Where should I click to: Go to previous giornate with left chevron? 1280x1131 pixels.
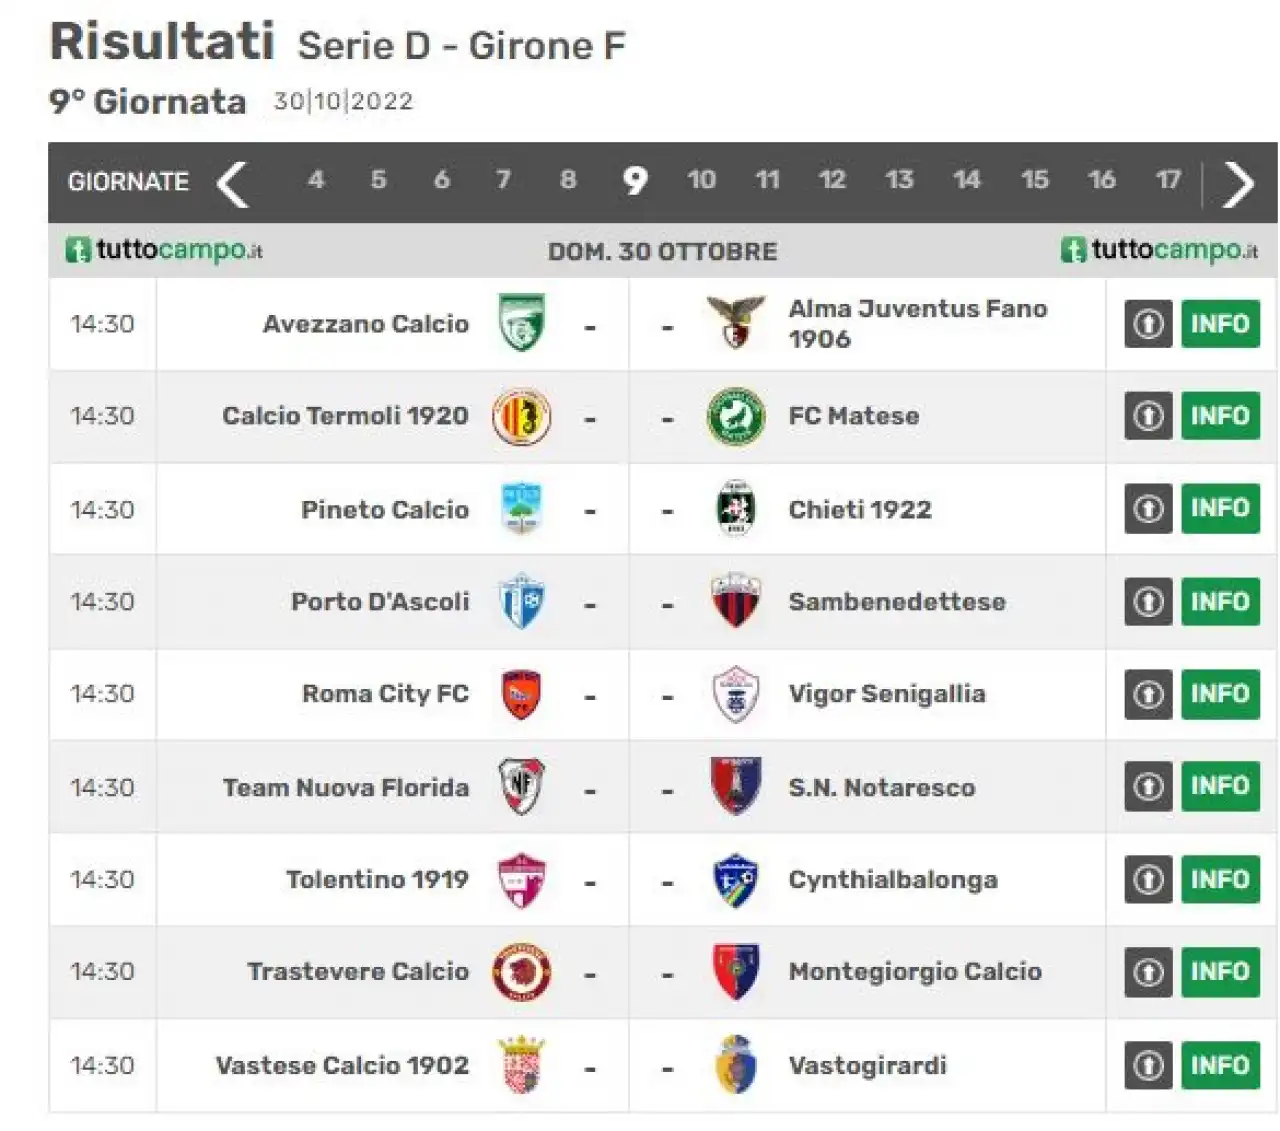[x=232, y=183]
